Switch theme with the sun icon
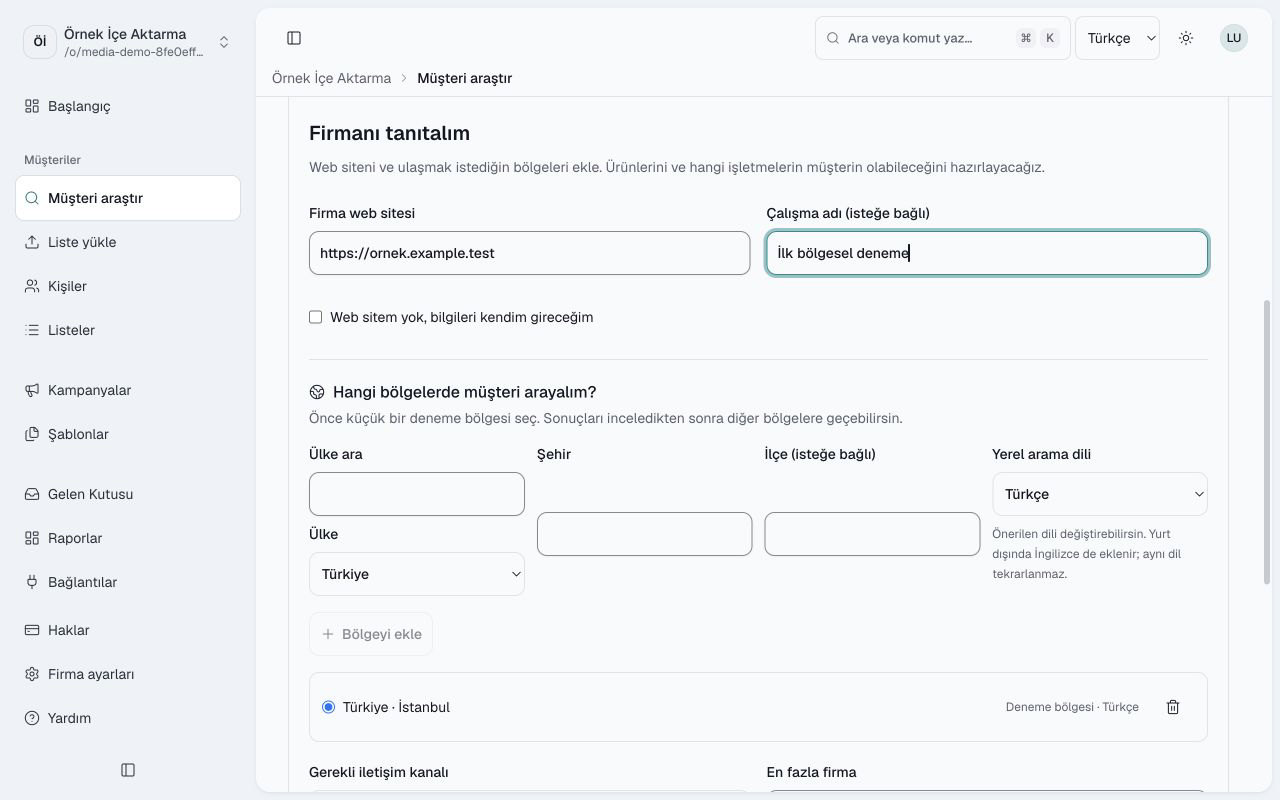 [x=1186, y=38]
